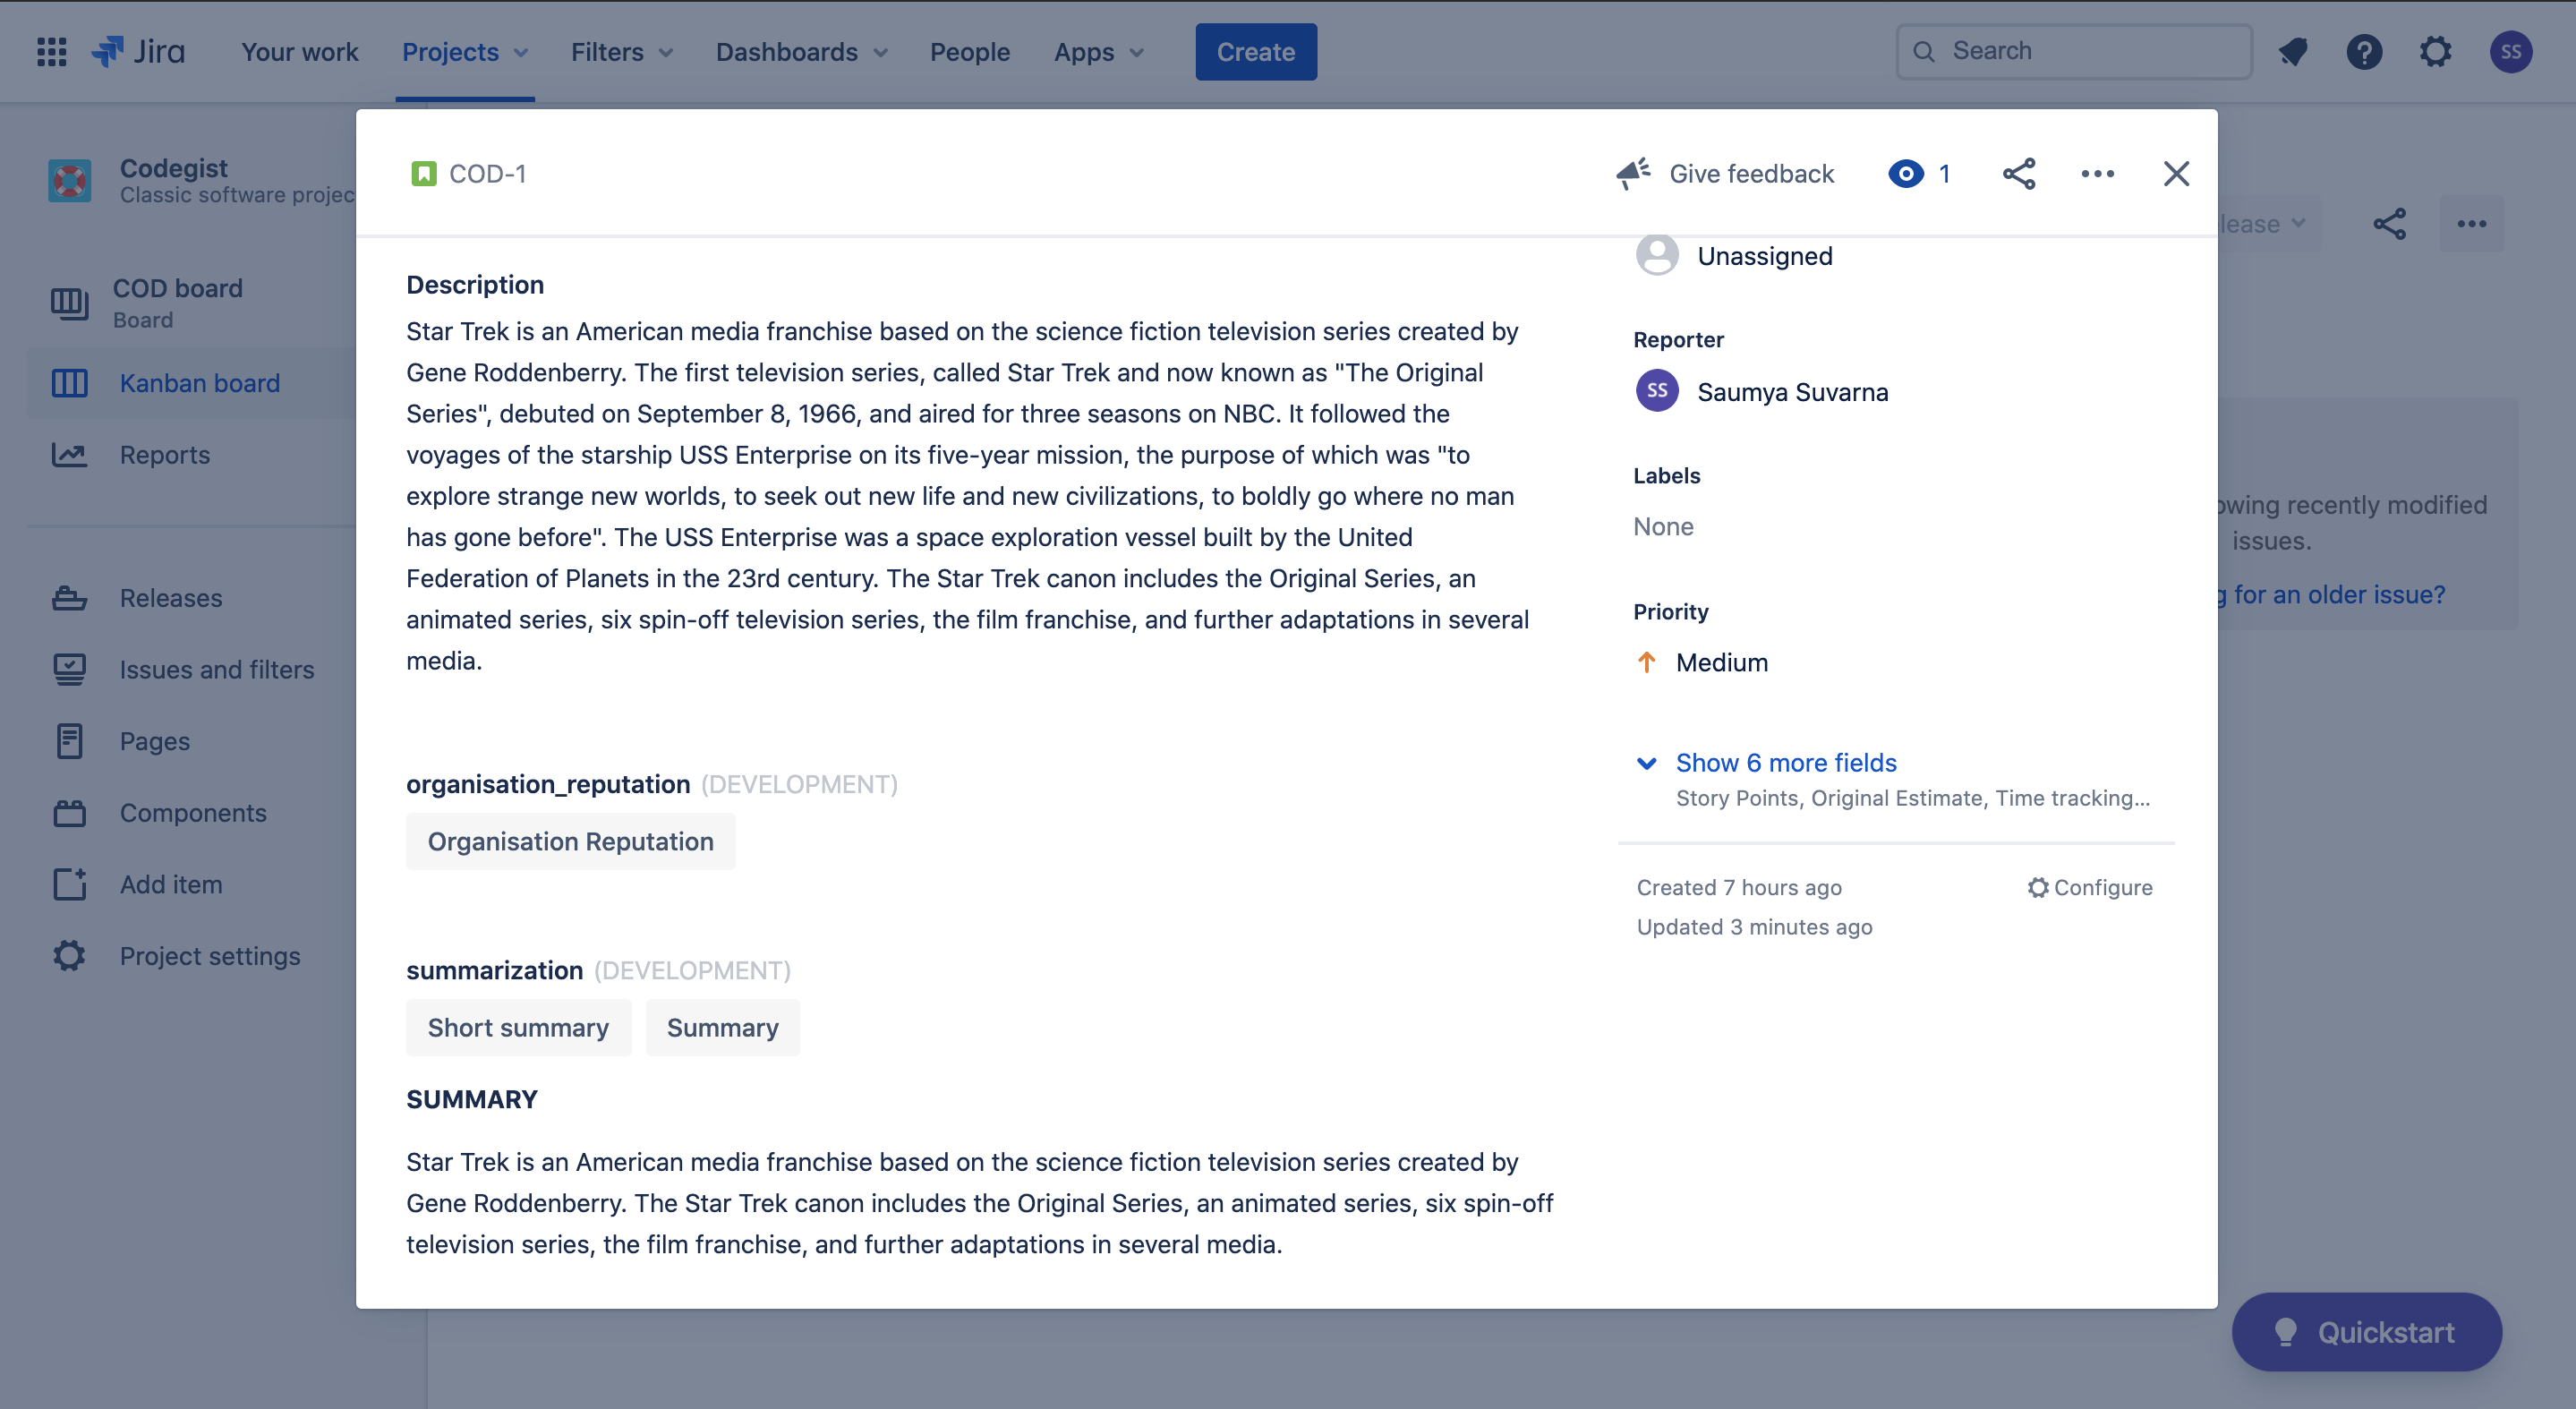Open the settings gear in top bar

point(2436,51)
